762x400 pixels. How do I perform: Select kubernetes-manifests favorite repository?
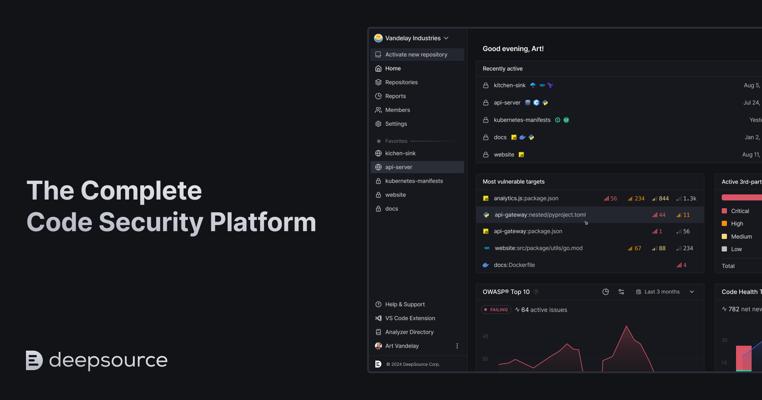tap(413, 181)
